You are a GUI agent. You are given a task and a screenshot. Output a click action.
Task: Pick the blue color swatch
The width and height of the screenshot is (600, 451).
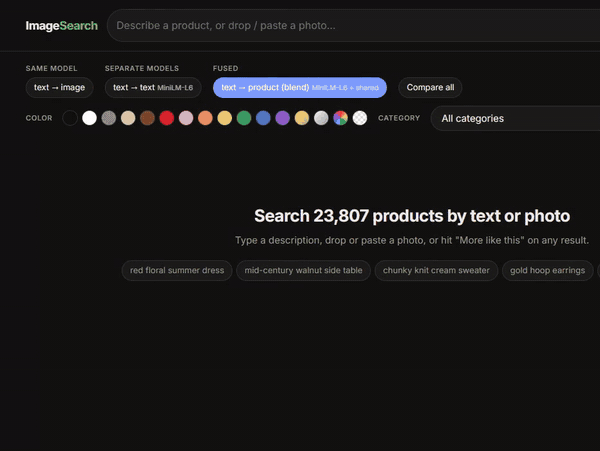(263, 118)
